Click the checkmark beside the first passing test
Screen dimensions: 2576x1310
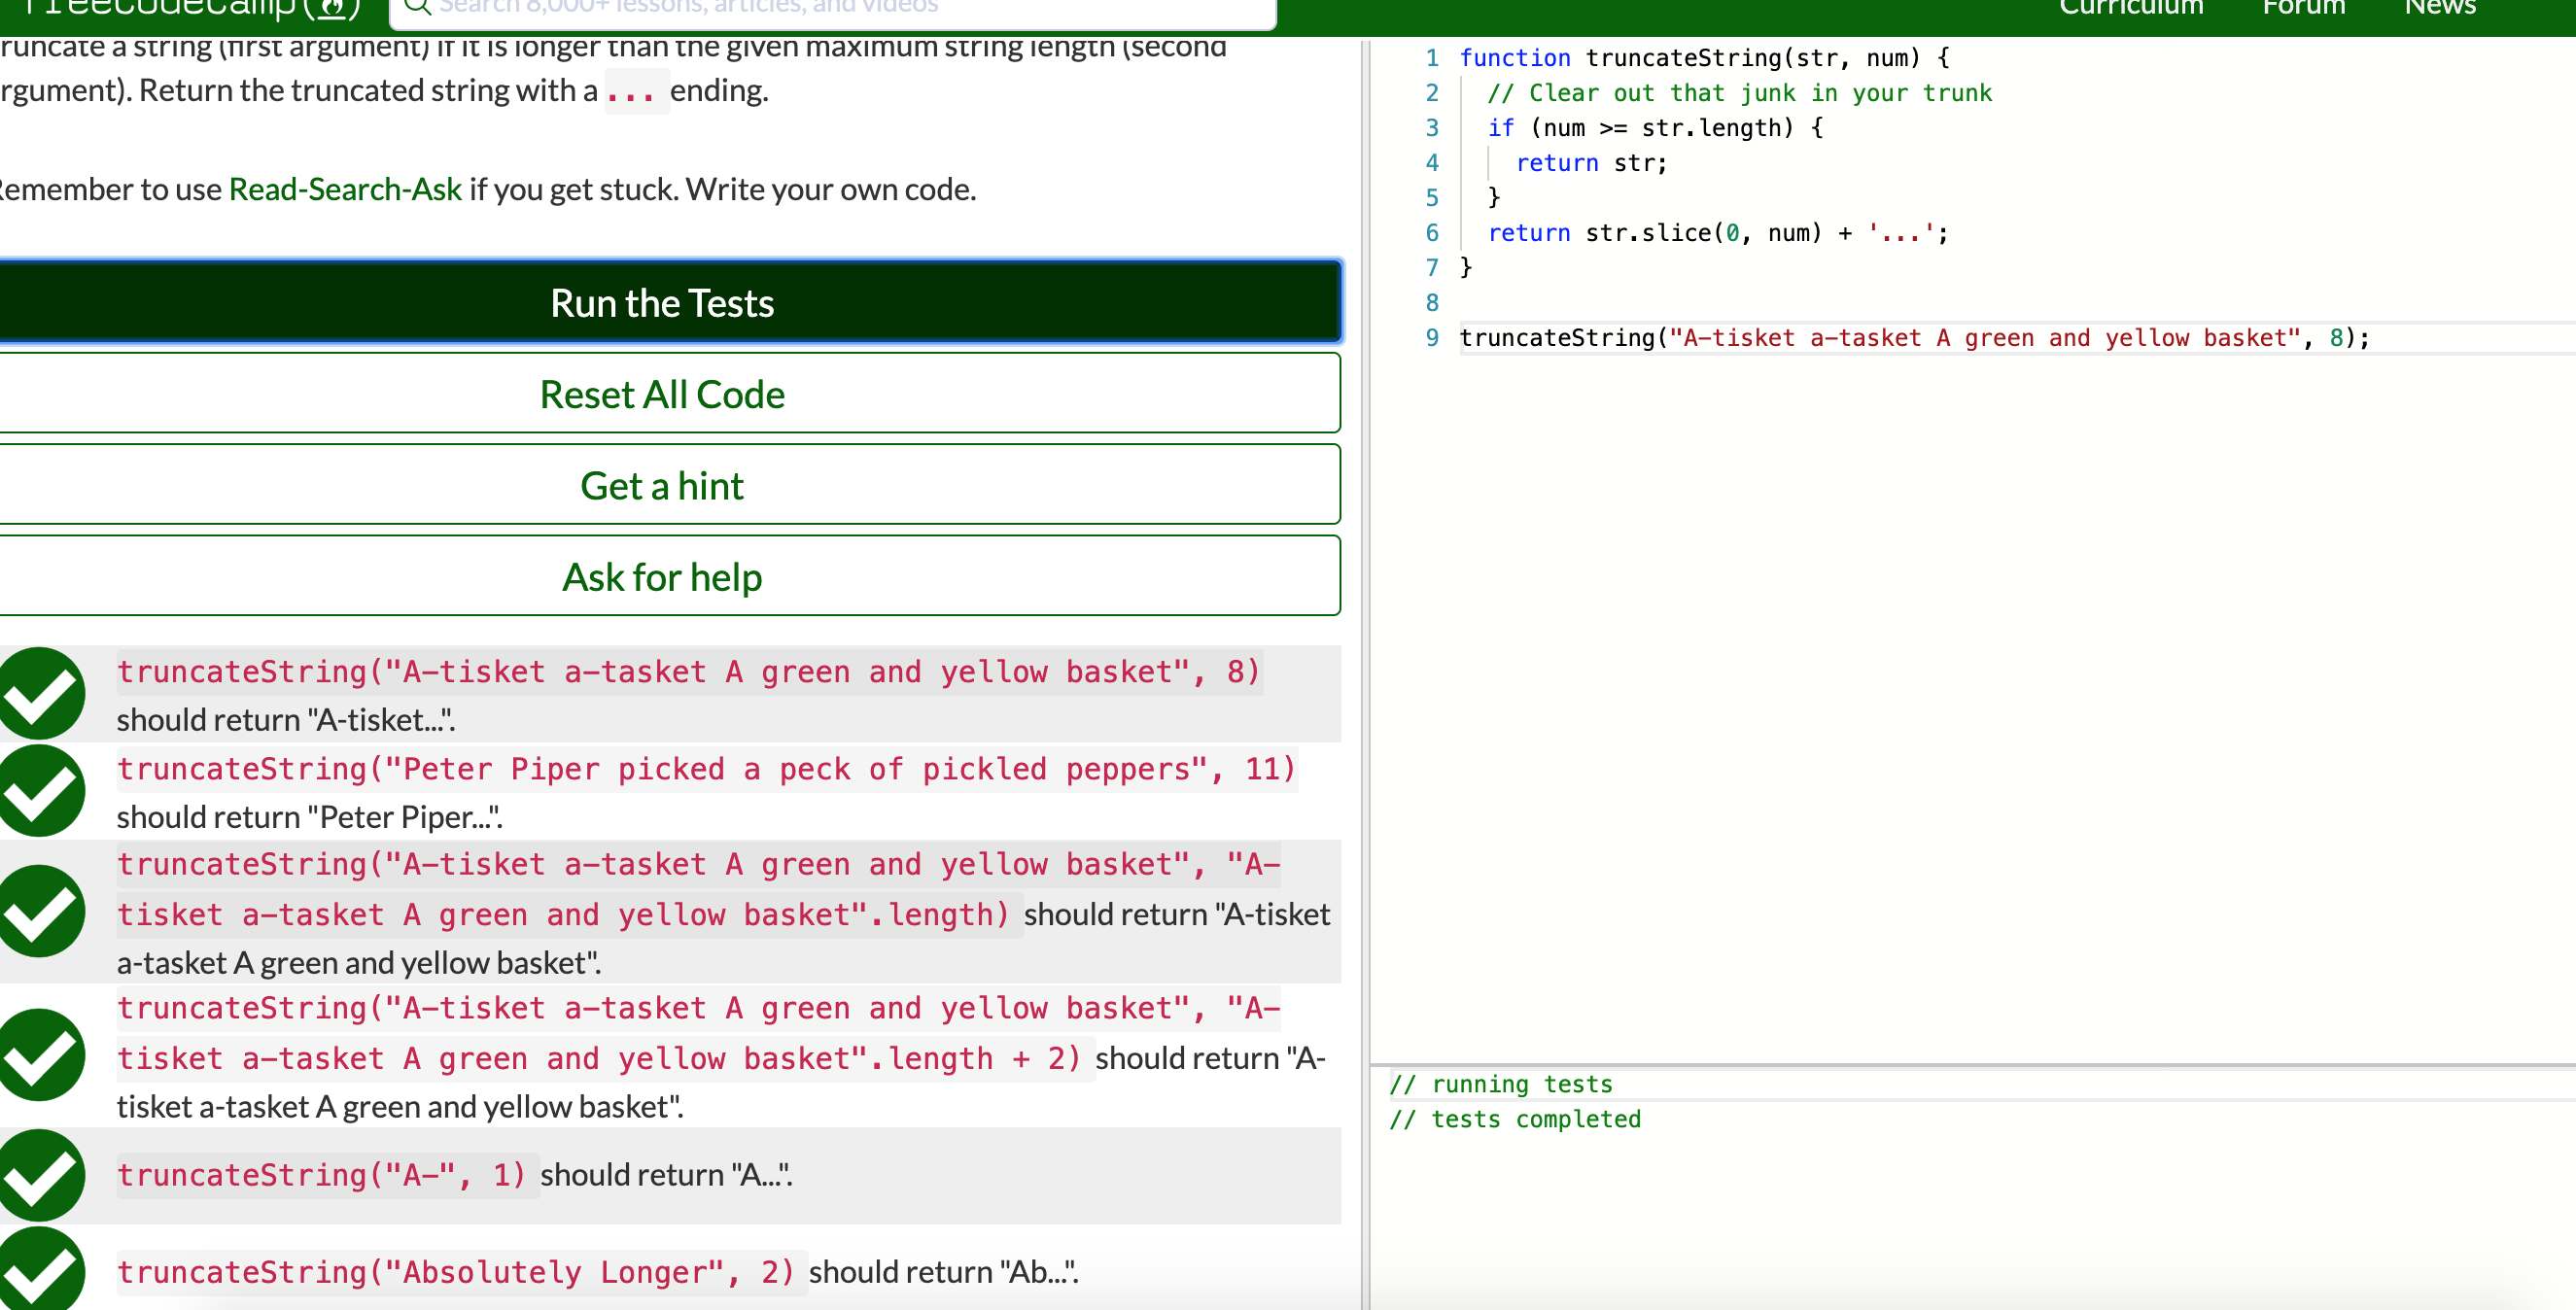point(42,692)
